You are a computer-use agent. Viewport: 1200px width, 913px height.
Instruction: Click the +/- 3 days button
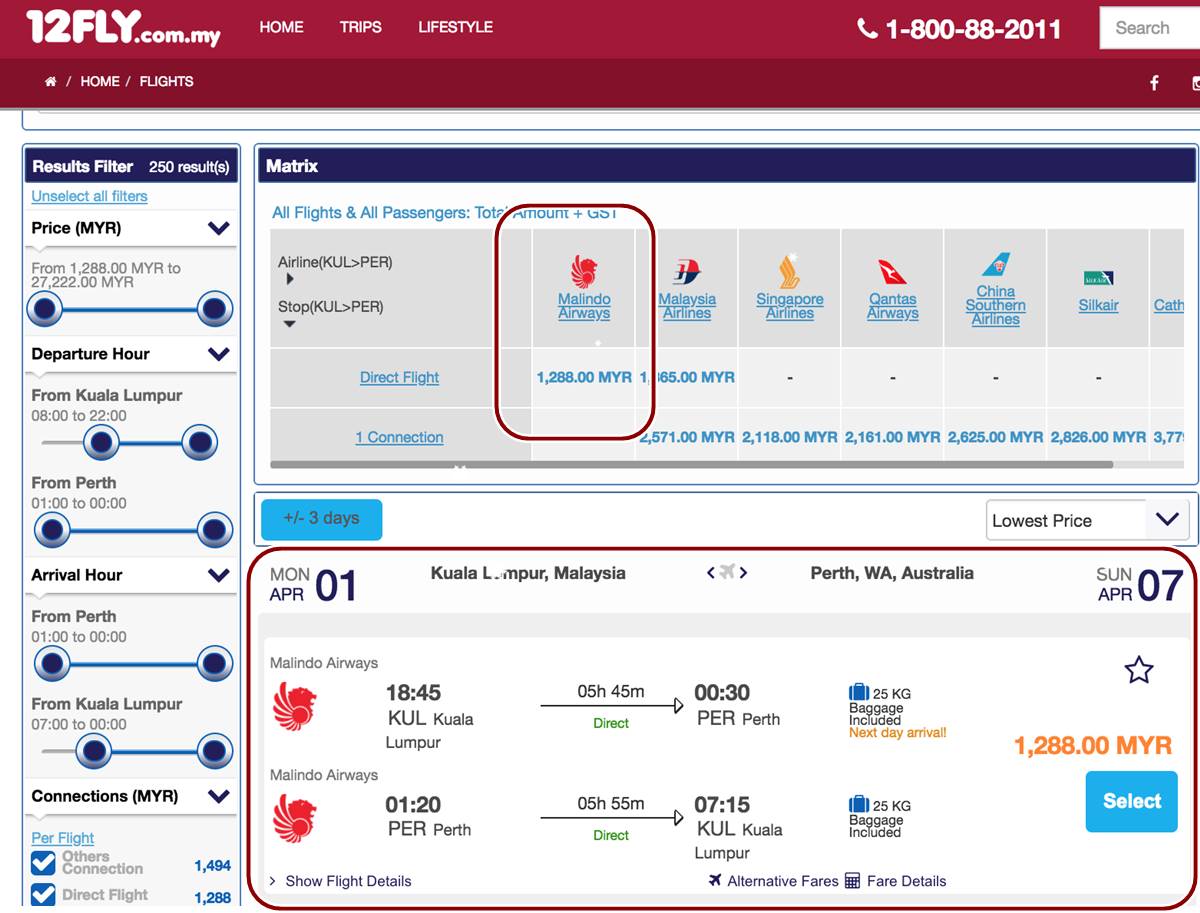(x=321, y=519)
